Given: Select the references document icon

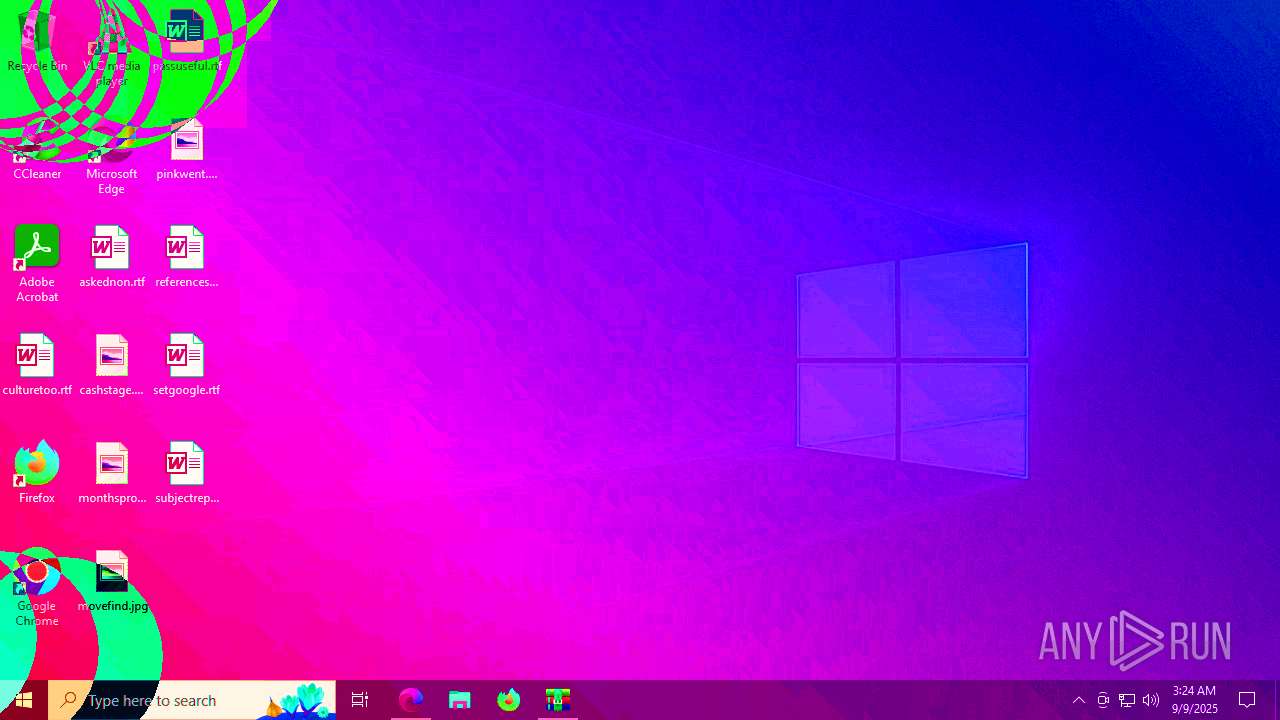Looking at the screenshot, I should tap(186, 258).
